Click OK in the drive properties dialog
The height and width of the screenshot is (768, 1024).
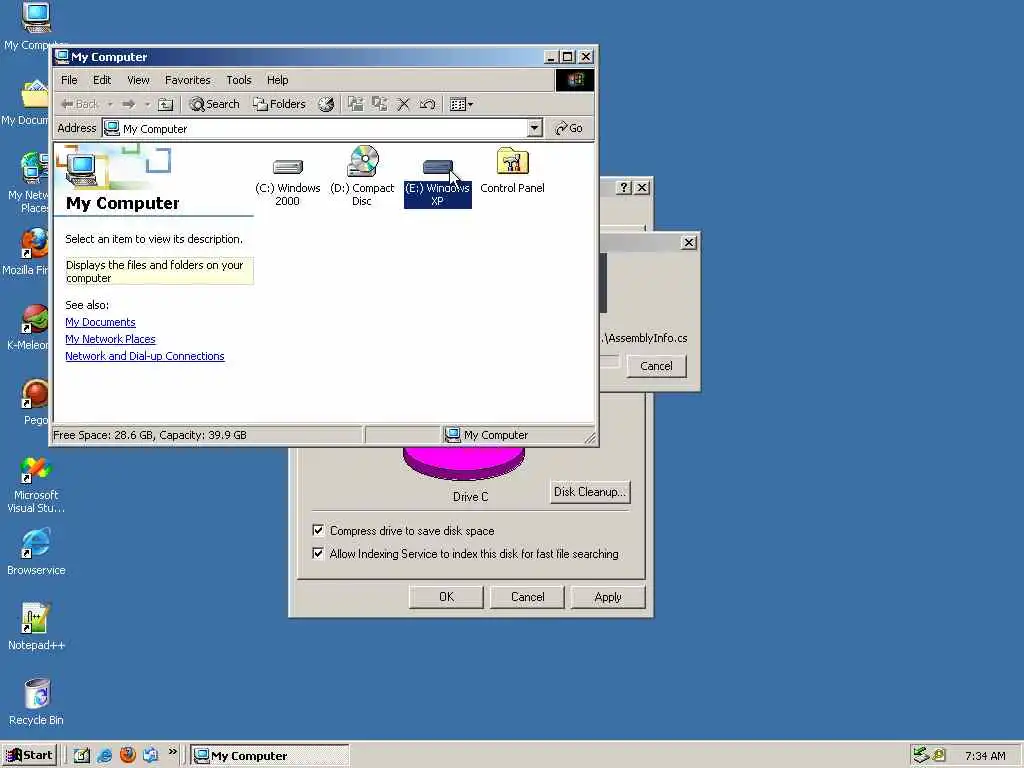(x=446, y=597)
